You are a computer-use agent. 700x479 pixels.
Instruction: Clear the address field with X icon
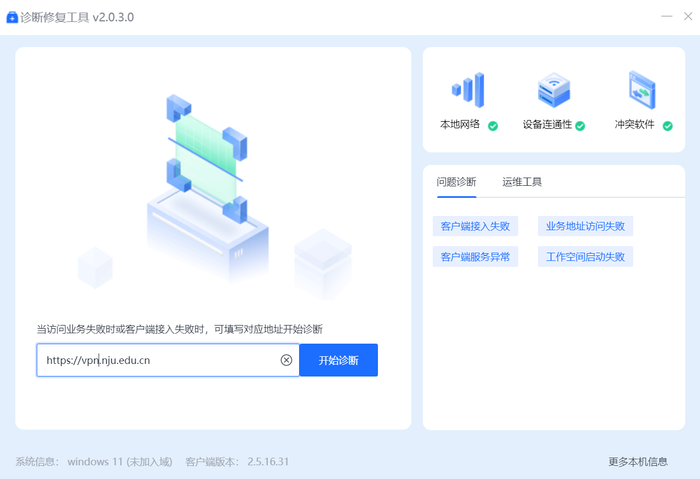(x=286, y=360)
